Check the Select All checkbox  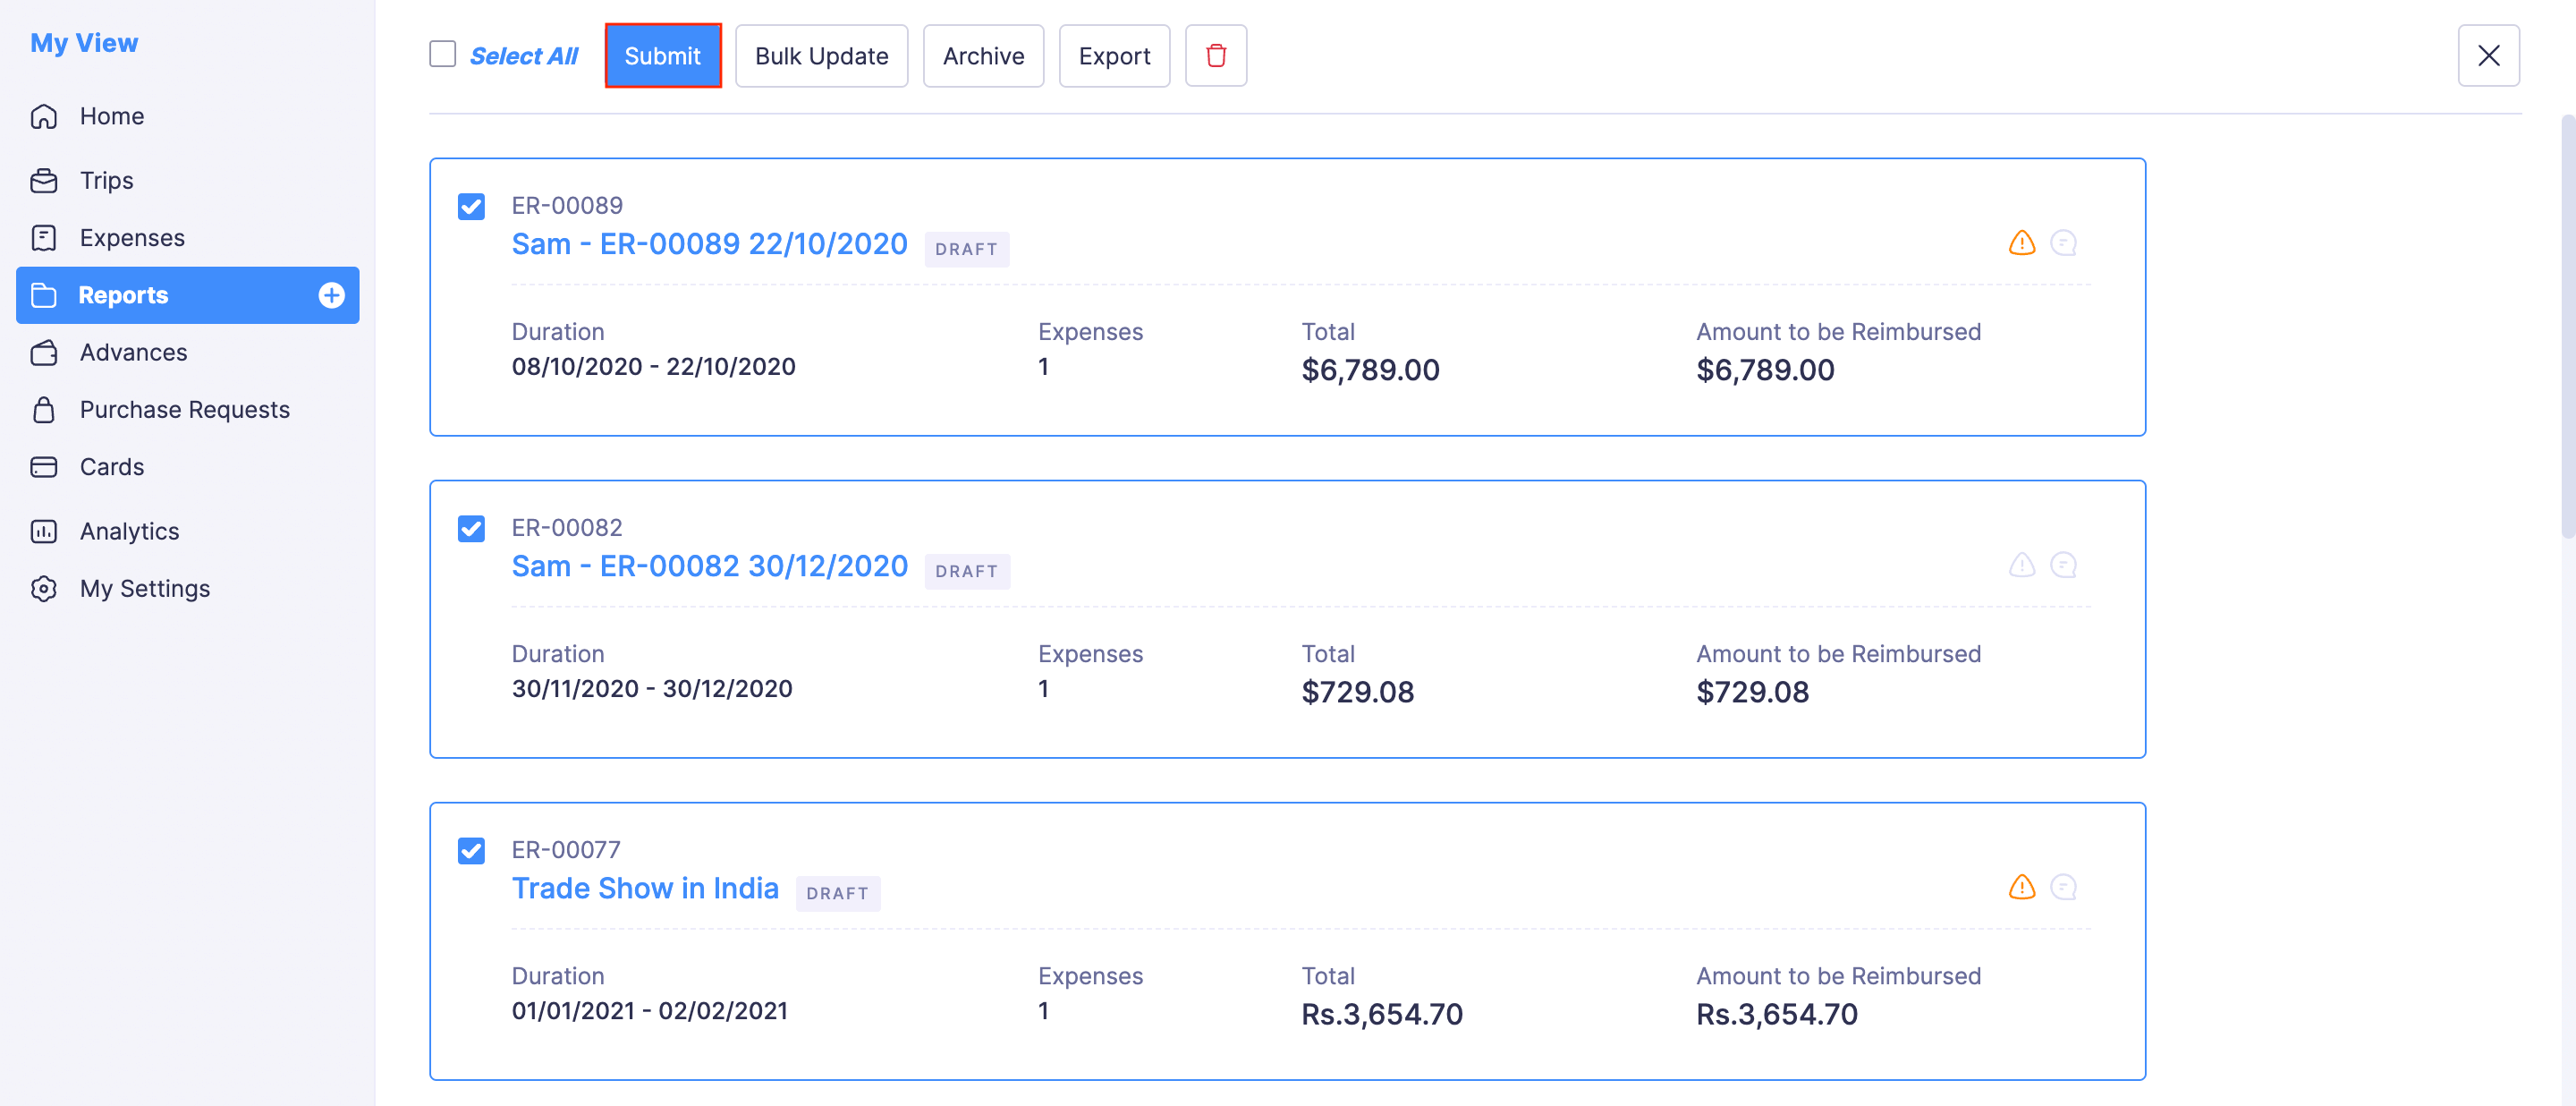pyautogui.click(x=442, y=54)
